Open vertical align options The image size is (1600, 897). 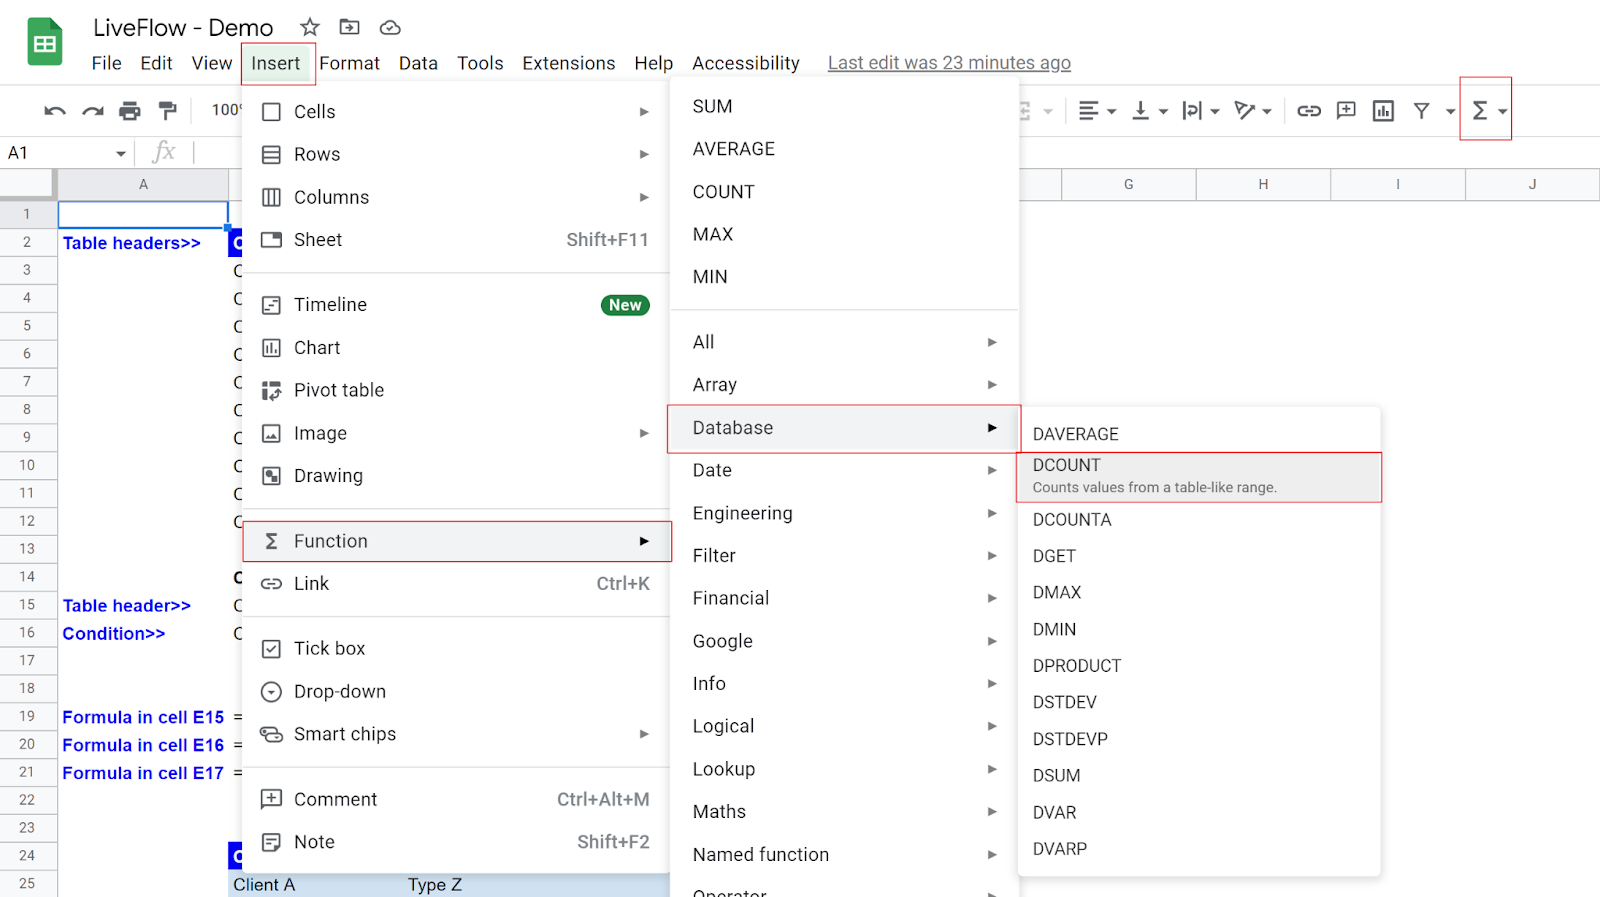point(1149,111)
